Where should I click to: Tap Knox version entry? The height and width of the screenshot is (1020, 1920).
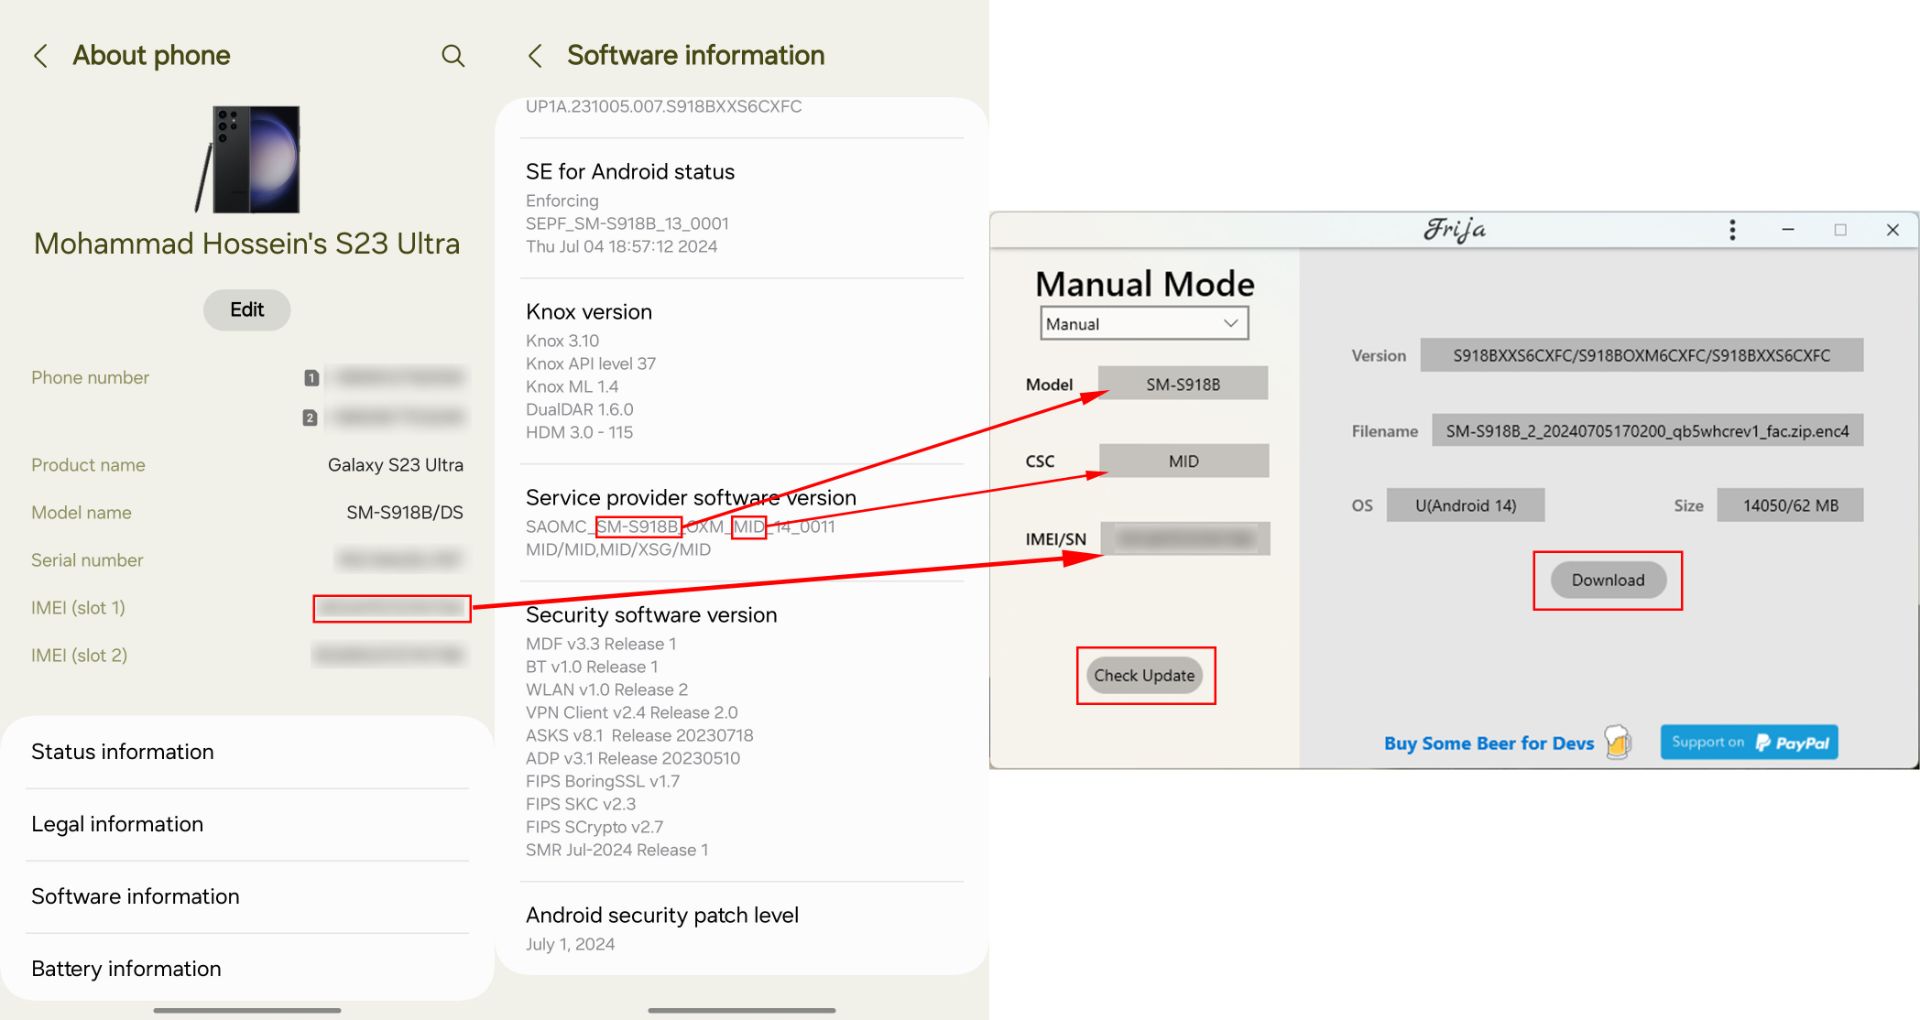coord(741,371)
